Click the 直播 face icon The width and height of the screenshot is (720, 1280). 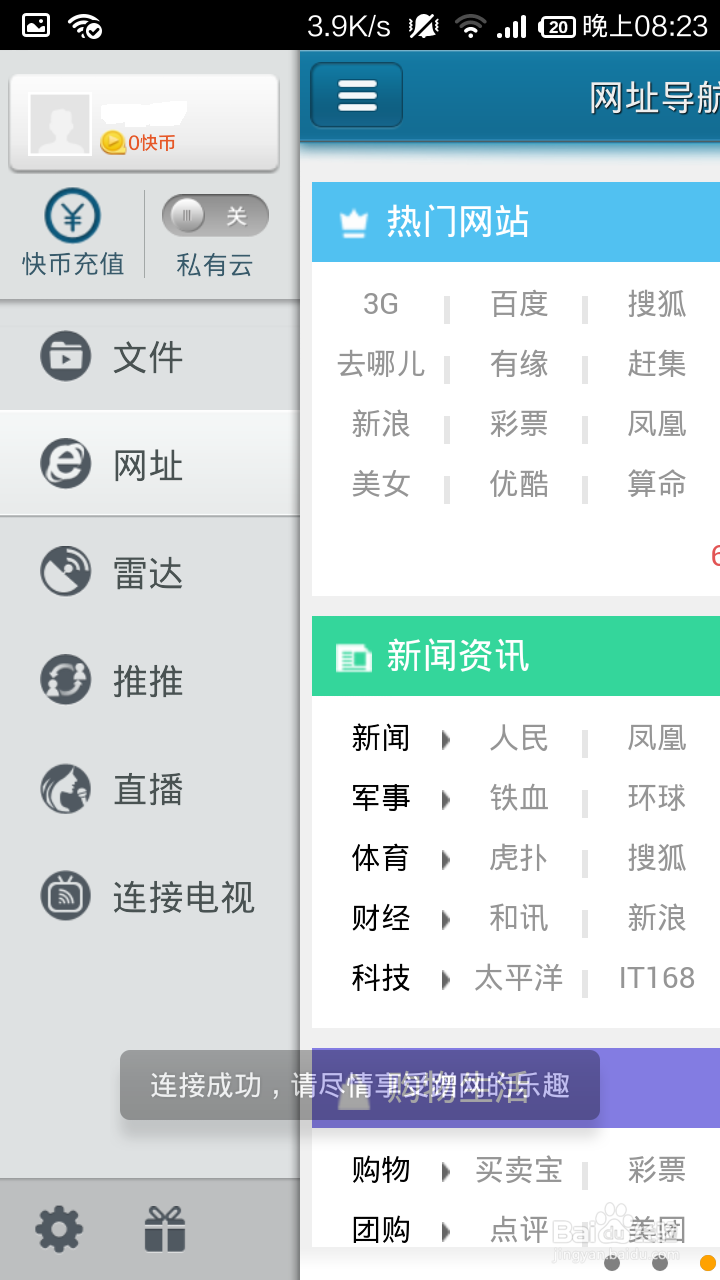tap(66, 788)
